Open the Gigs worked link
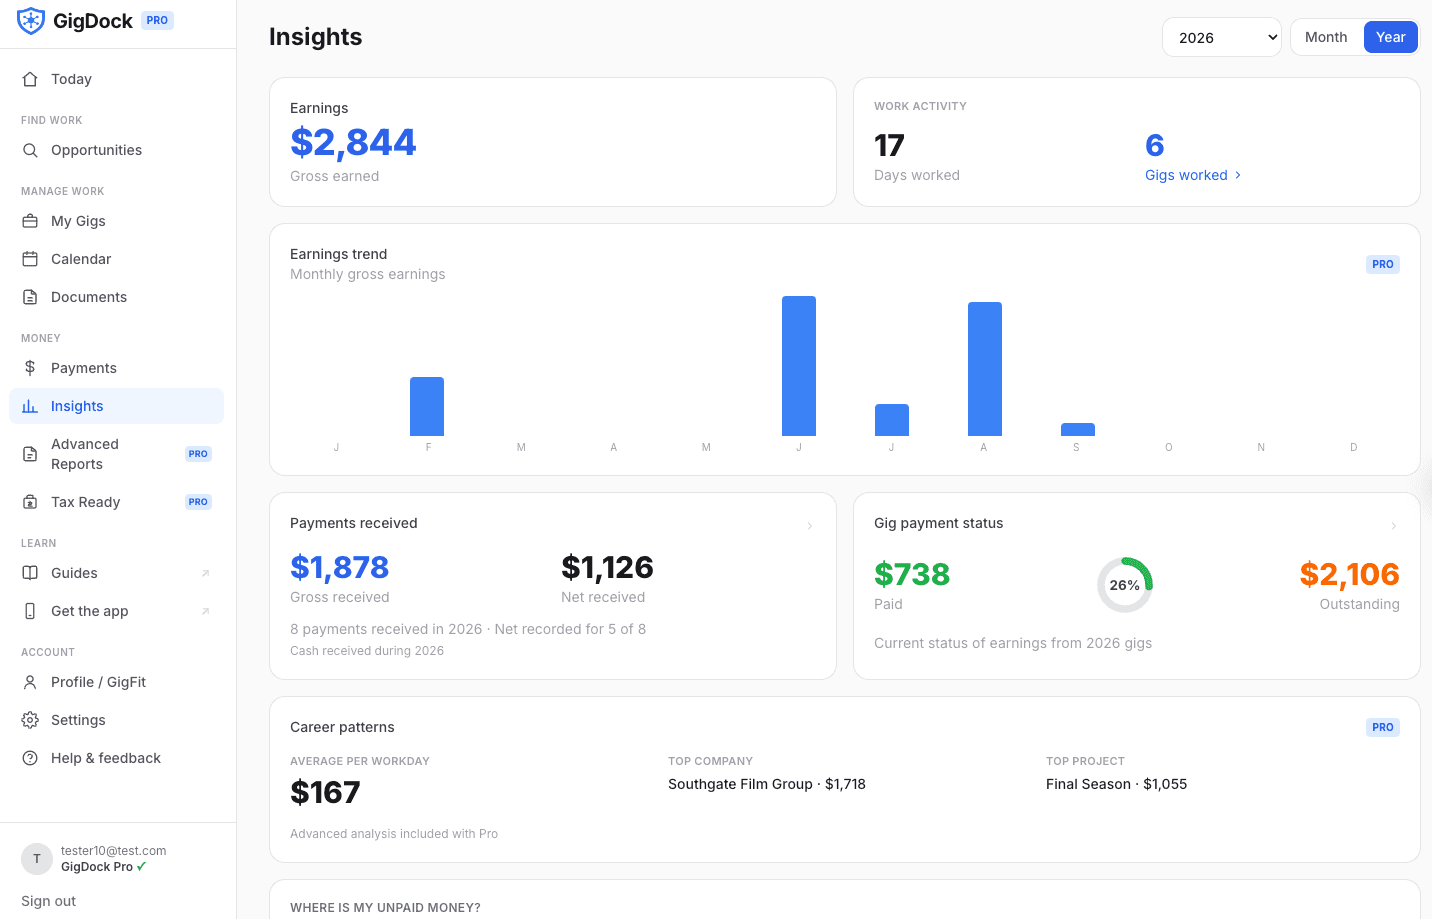The image size is (1432, 919). 1193,175
